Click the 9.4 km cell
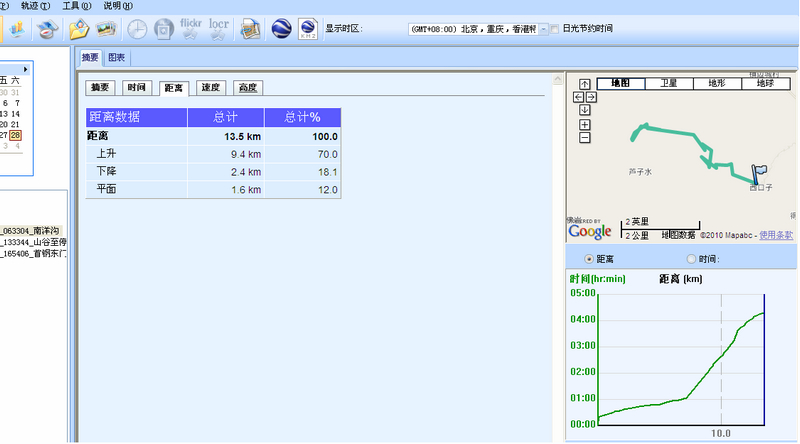The height and width of the screenshot is (444, 800). coord(226,154)
